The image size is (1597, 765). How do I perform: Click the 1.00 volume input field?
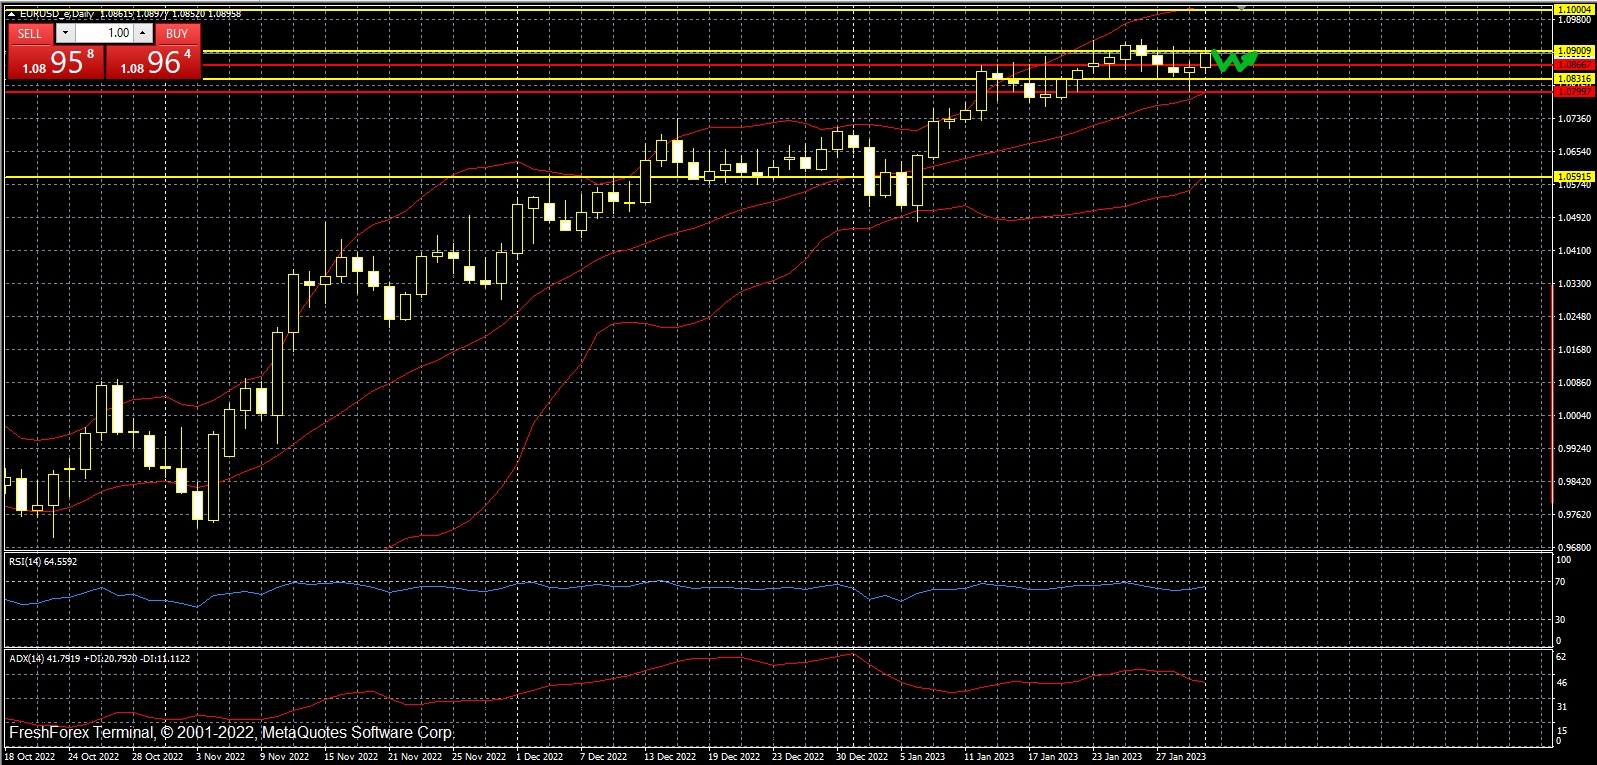pos(105,33)
